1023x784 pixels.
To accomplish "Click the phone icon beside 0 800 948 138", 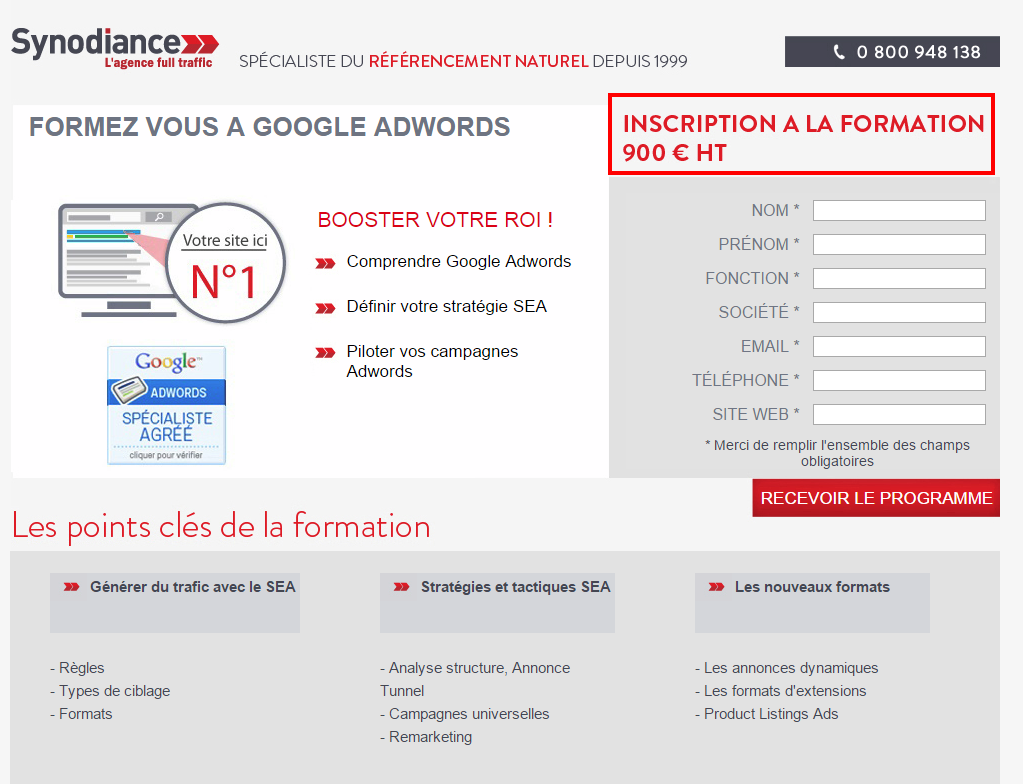I will (x=839, y=52).
